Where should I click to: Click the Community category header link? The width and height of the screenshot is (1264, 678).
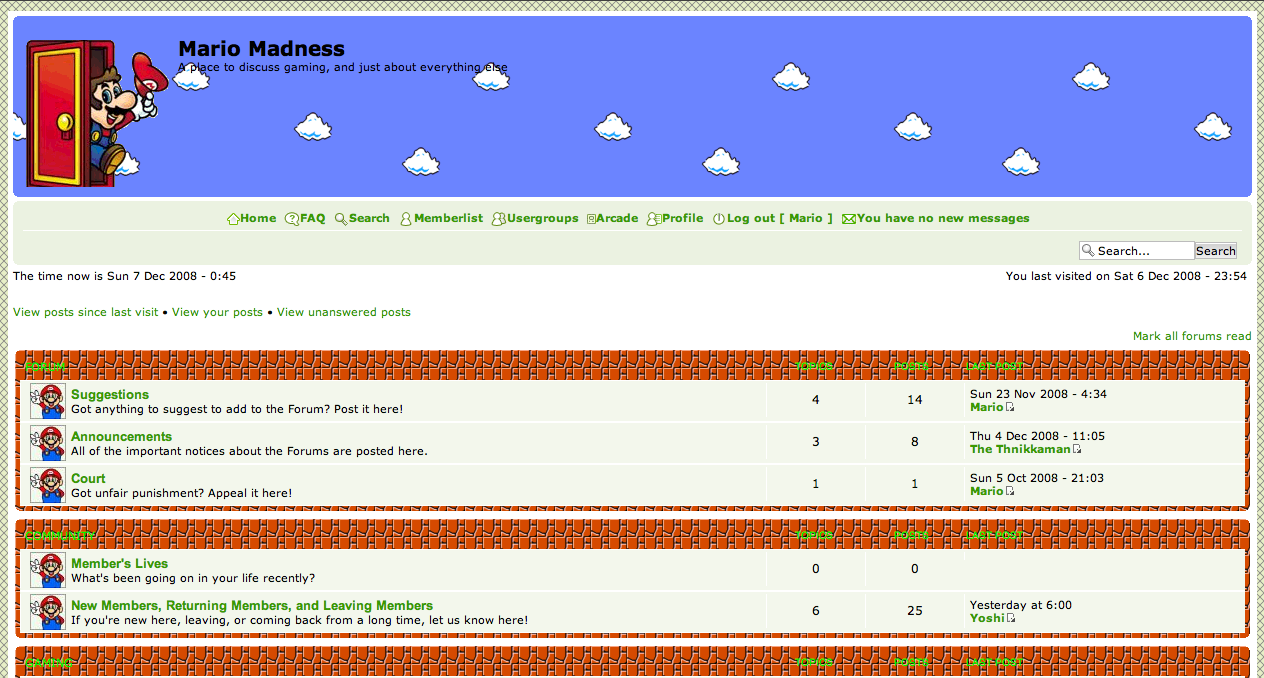[60, 536]
